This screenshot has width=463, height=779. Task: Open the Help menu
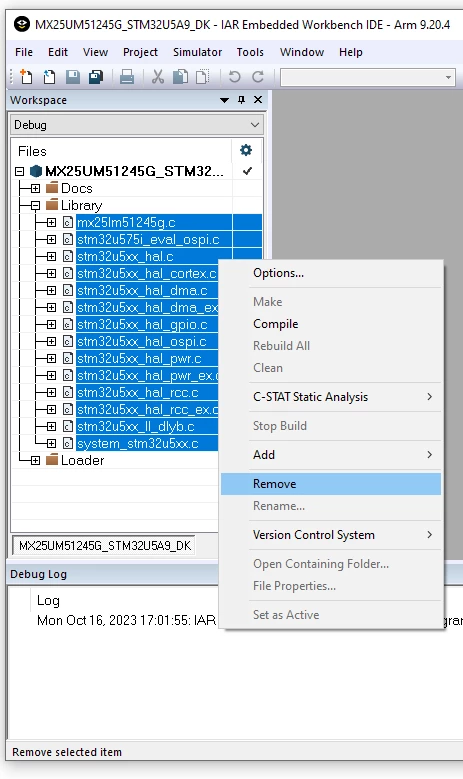pyautogui.click(x=351, y=52)
